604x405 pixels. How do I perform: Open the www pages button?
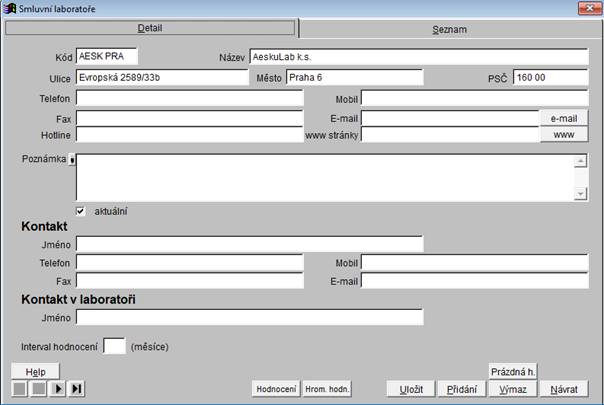click(x=564, y=135)
